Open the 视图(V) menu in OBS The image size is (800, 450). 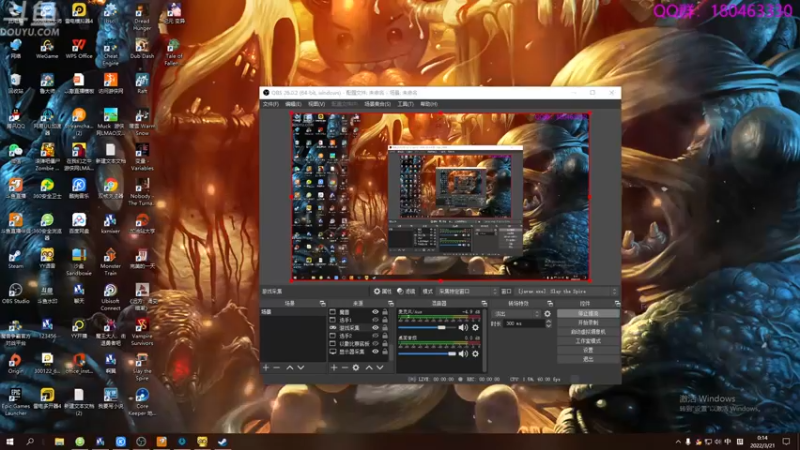point(316,104)
